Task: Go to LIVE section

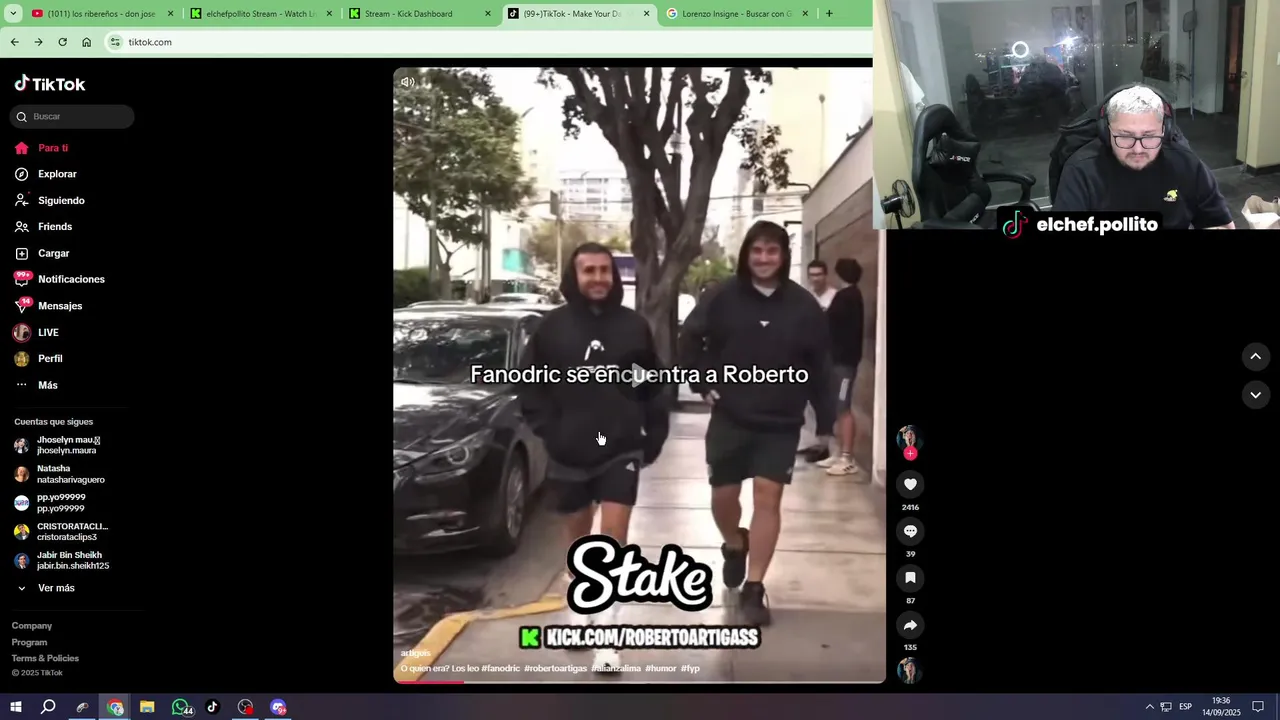Action: coord(37,332)
